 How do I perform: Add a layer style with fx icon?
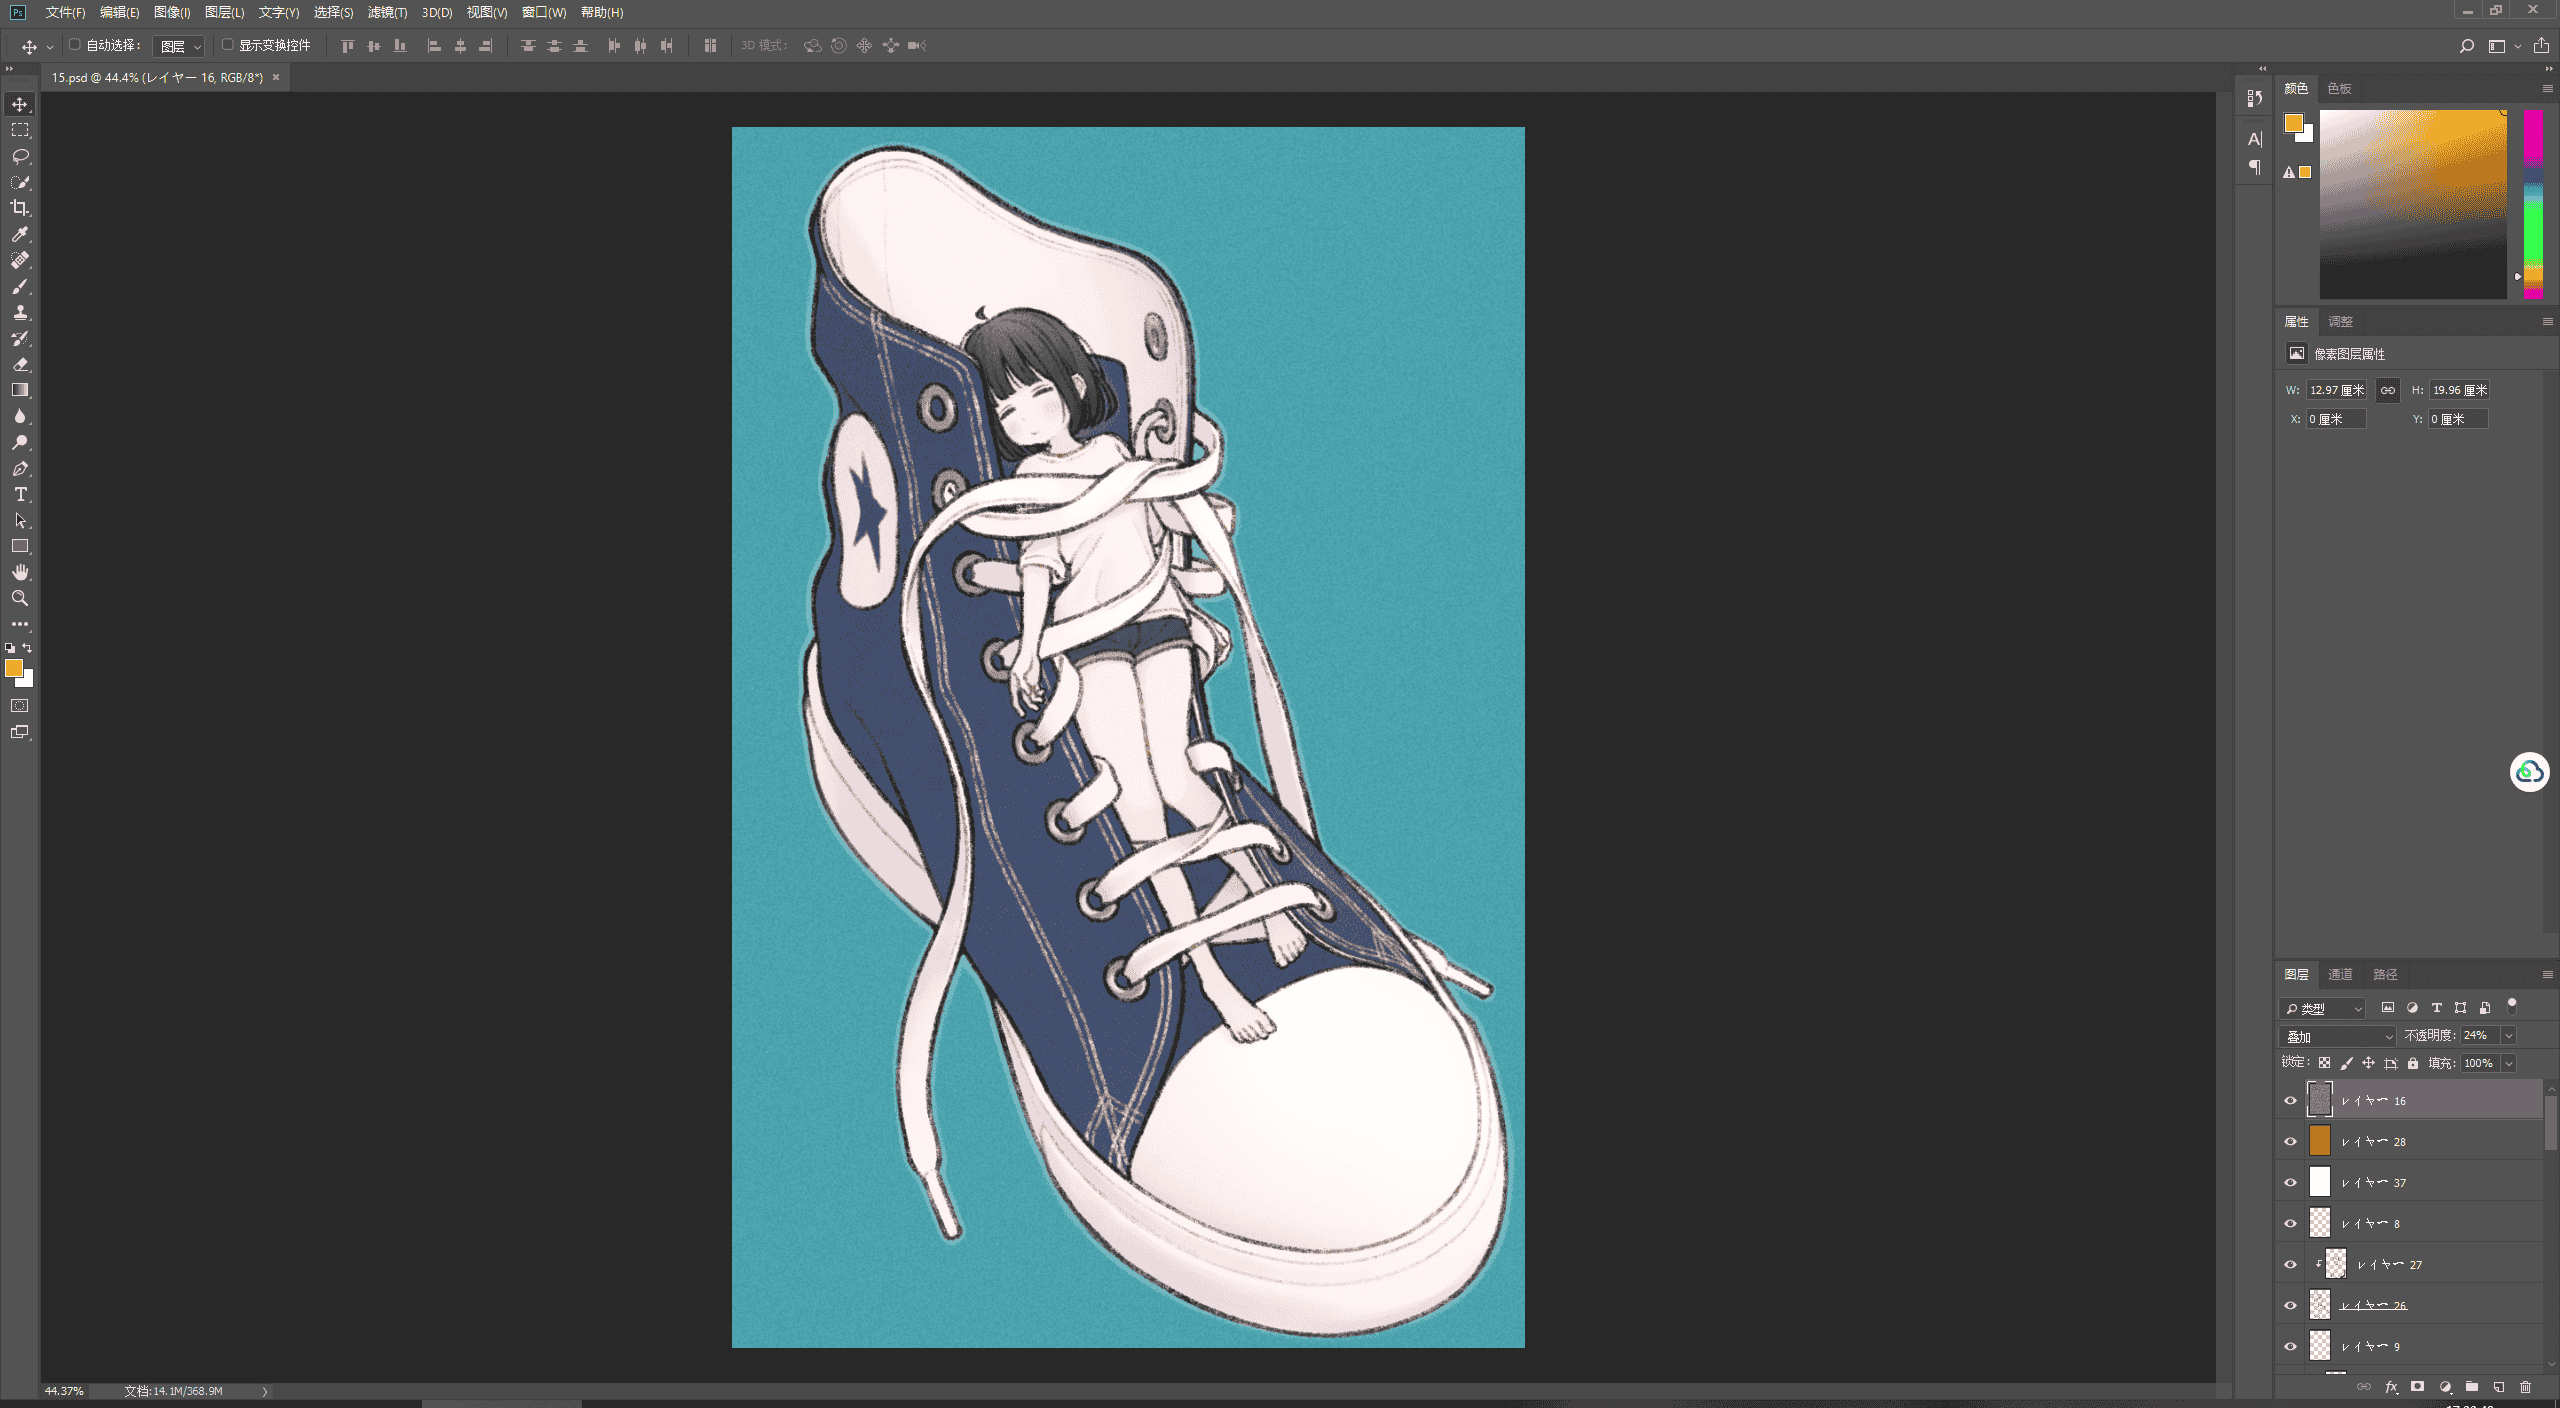point(2391,1387)
